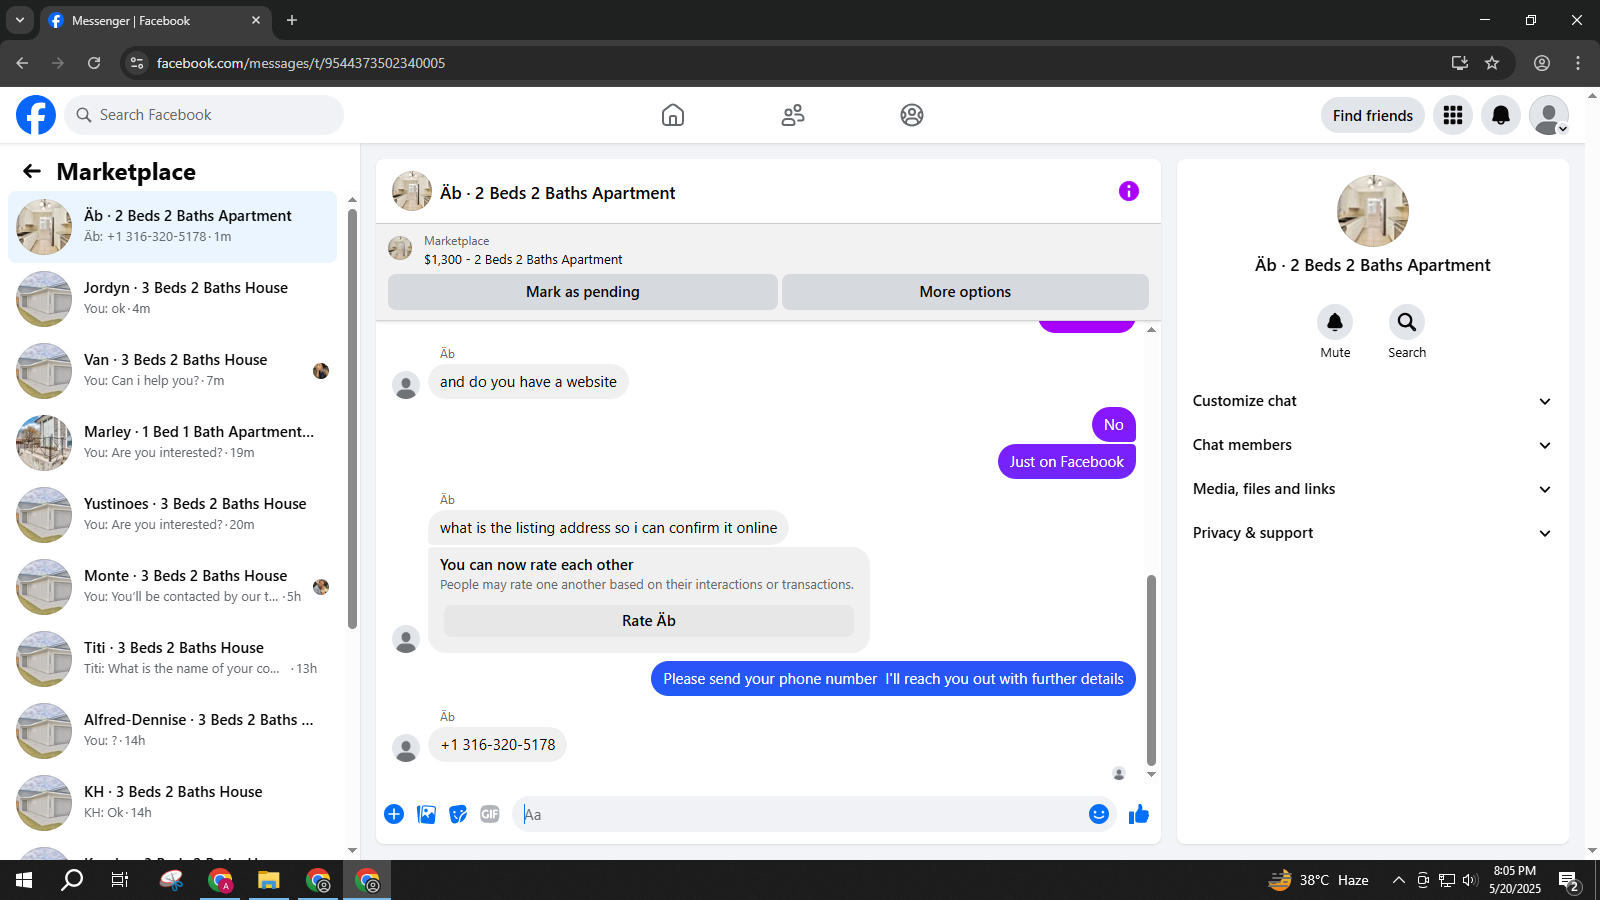The height and width of the screenshot is (900, 1600).
Task: Open Alfred-Dennise 3 Beds 2 Baths chat
Action: point(172,731)
